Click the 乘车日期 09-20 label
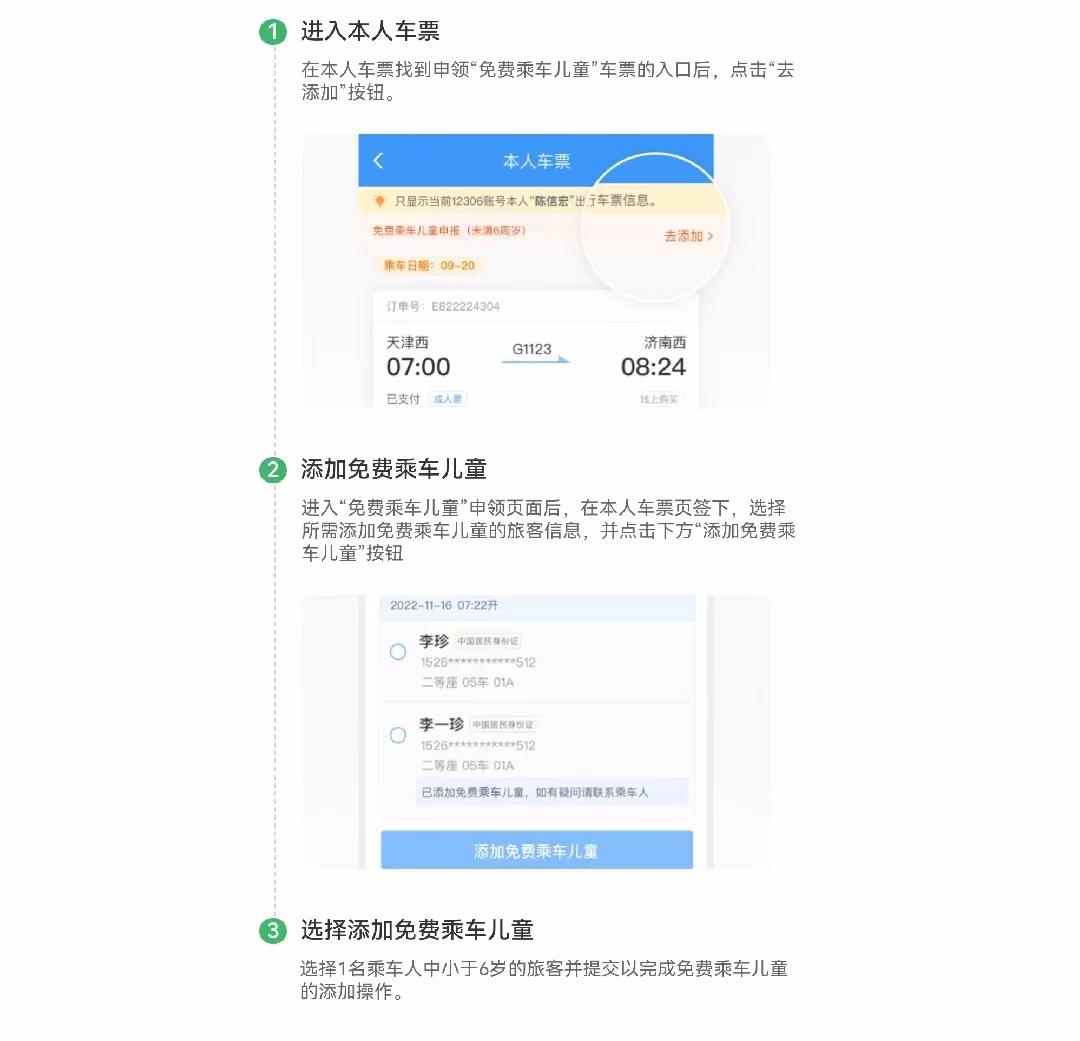 tap(429, 265)
